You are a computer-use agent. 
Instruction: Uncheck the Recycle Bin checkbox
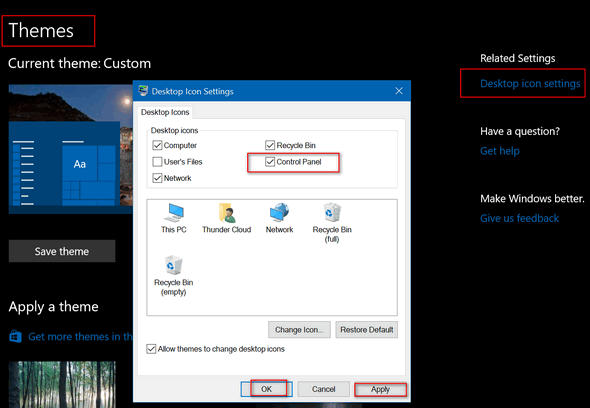click(270, 145)
